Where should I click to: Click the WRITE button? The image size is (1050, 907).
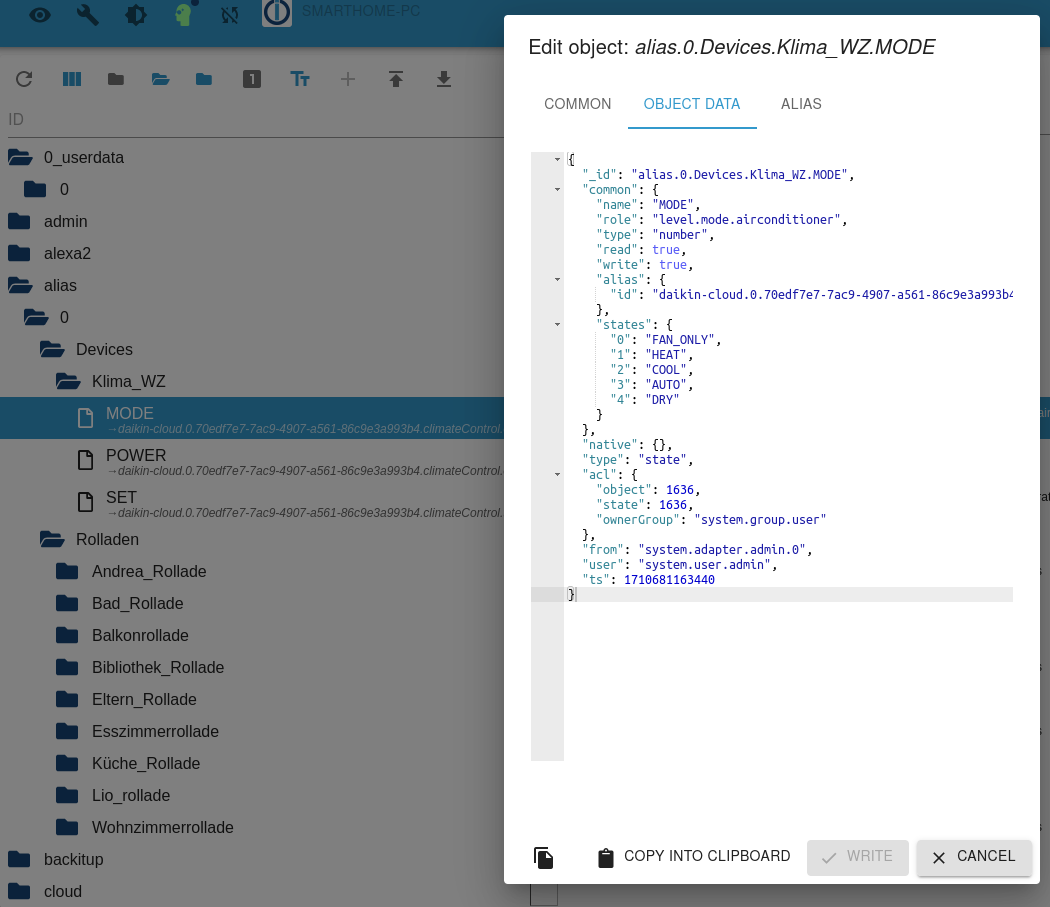point(857,857)
